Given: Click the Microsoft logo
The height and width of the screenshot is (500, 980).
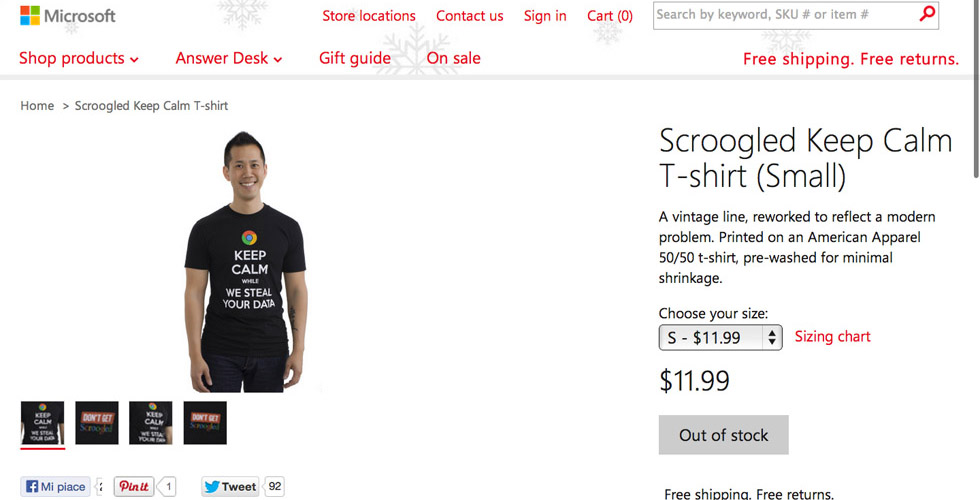Looking at the screenshot, I should click(x=68, y=16).
